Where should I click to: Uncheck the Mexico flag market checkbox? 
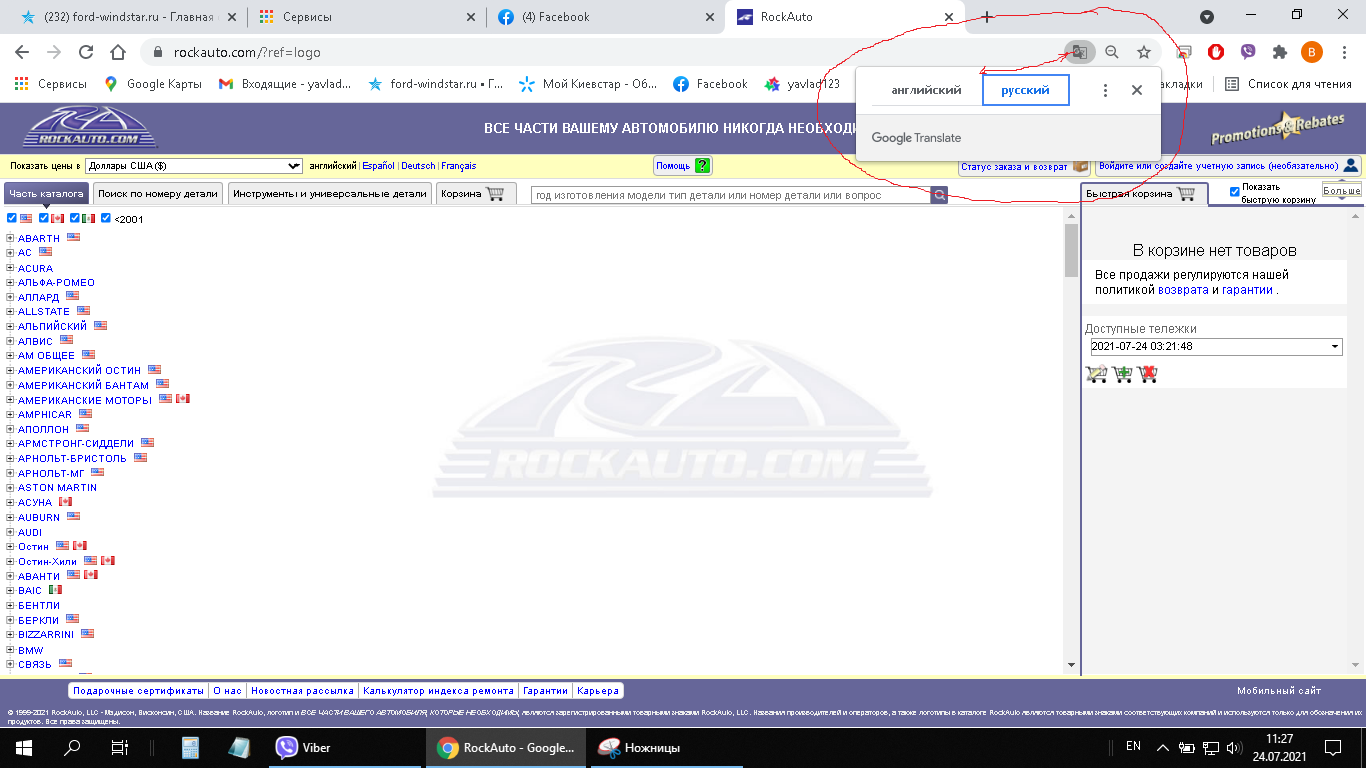75,218
